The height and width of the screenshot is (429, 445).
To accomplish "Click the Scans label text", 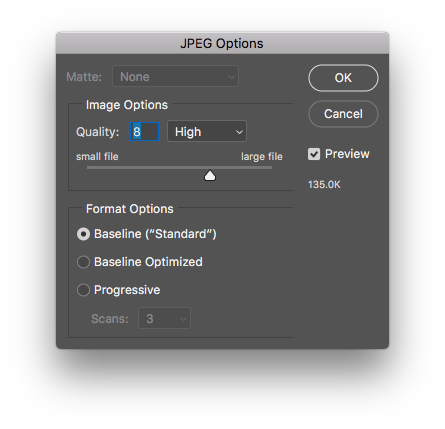I will coord(110,319).
